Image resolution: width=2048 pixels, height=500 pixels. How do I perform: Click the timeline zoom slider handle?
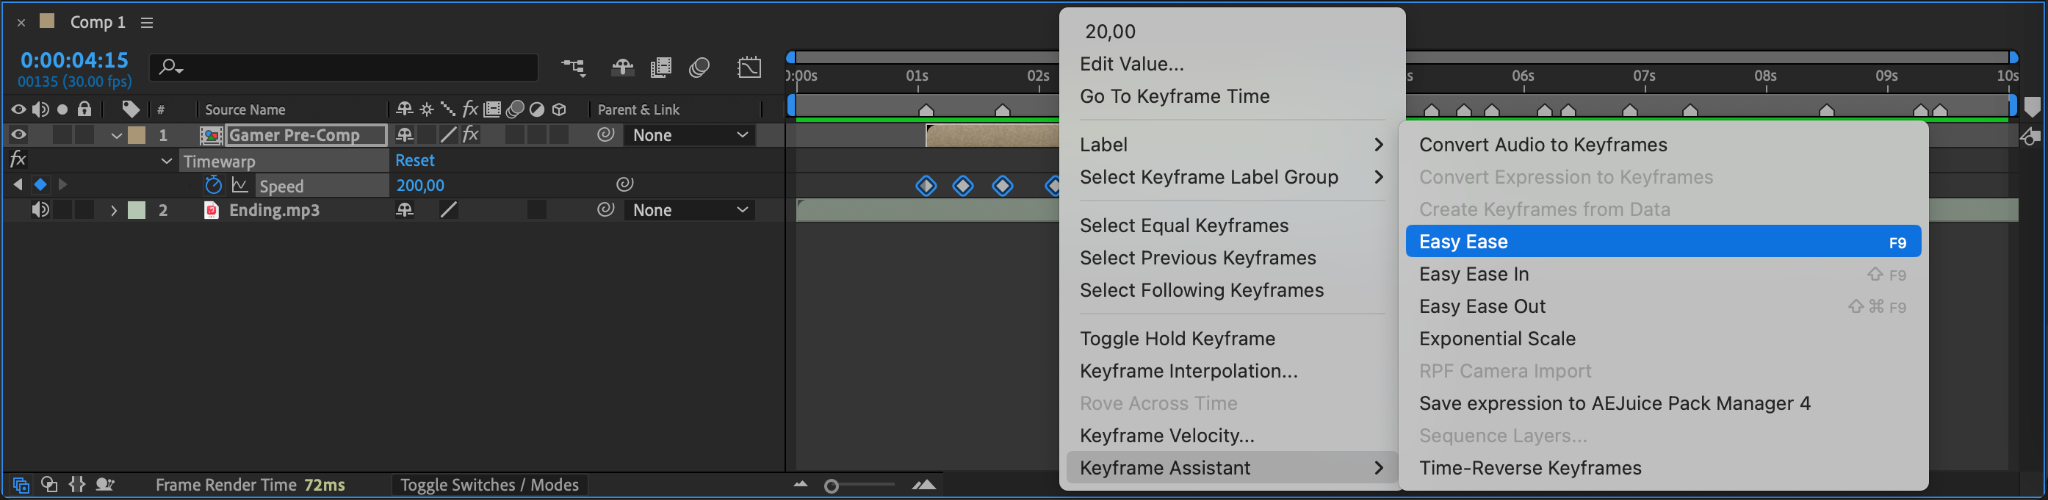pos(831,486)
